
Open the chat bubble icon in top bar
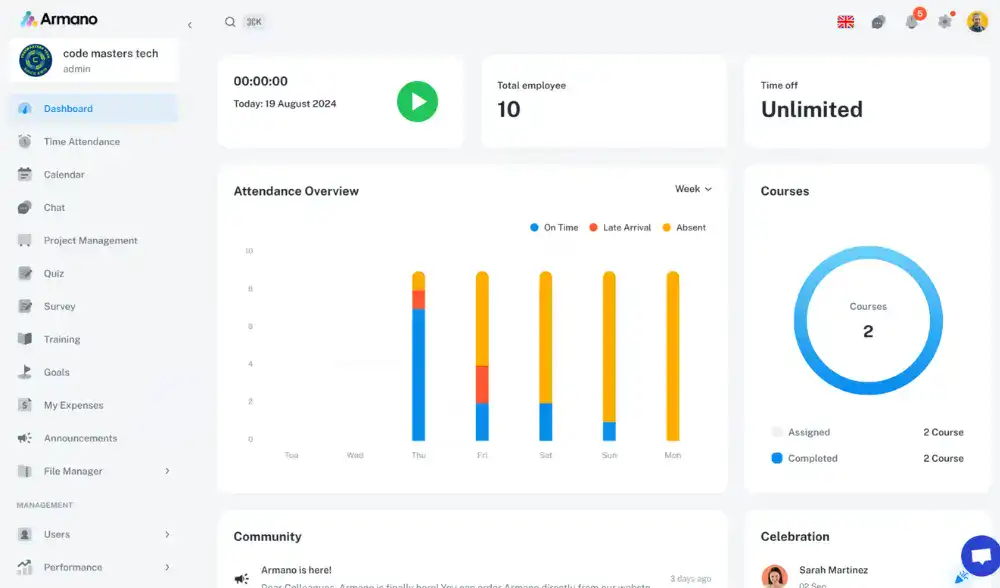click(x=878, y=22)
